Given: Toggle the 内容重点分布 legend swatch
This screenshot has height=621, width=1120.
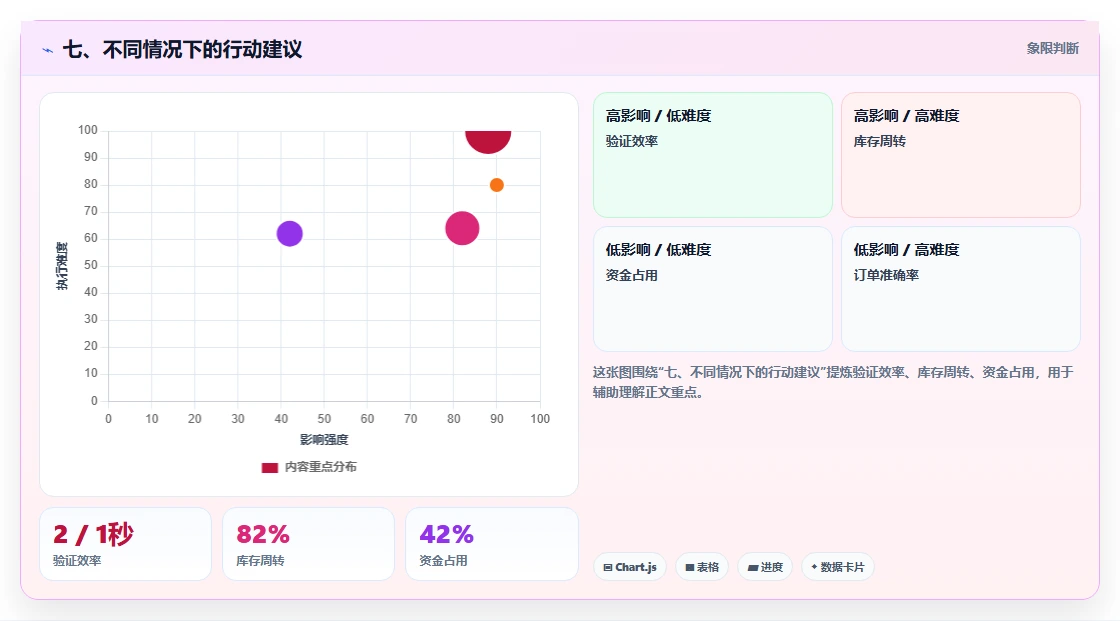Looking at the screenshot, I should click(x=269, y=467).
